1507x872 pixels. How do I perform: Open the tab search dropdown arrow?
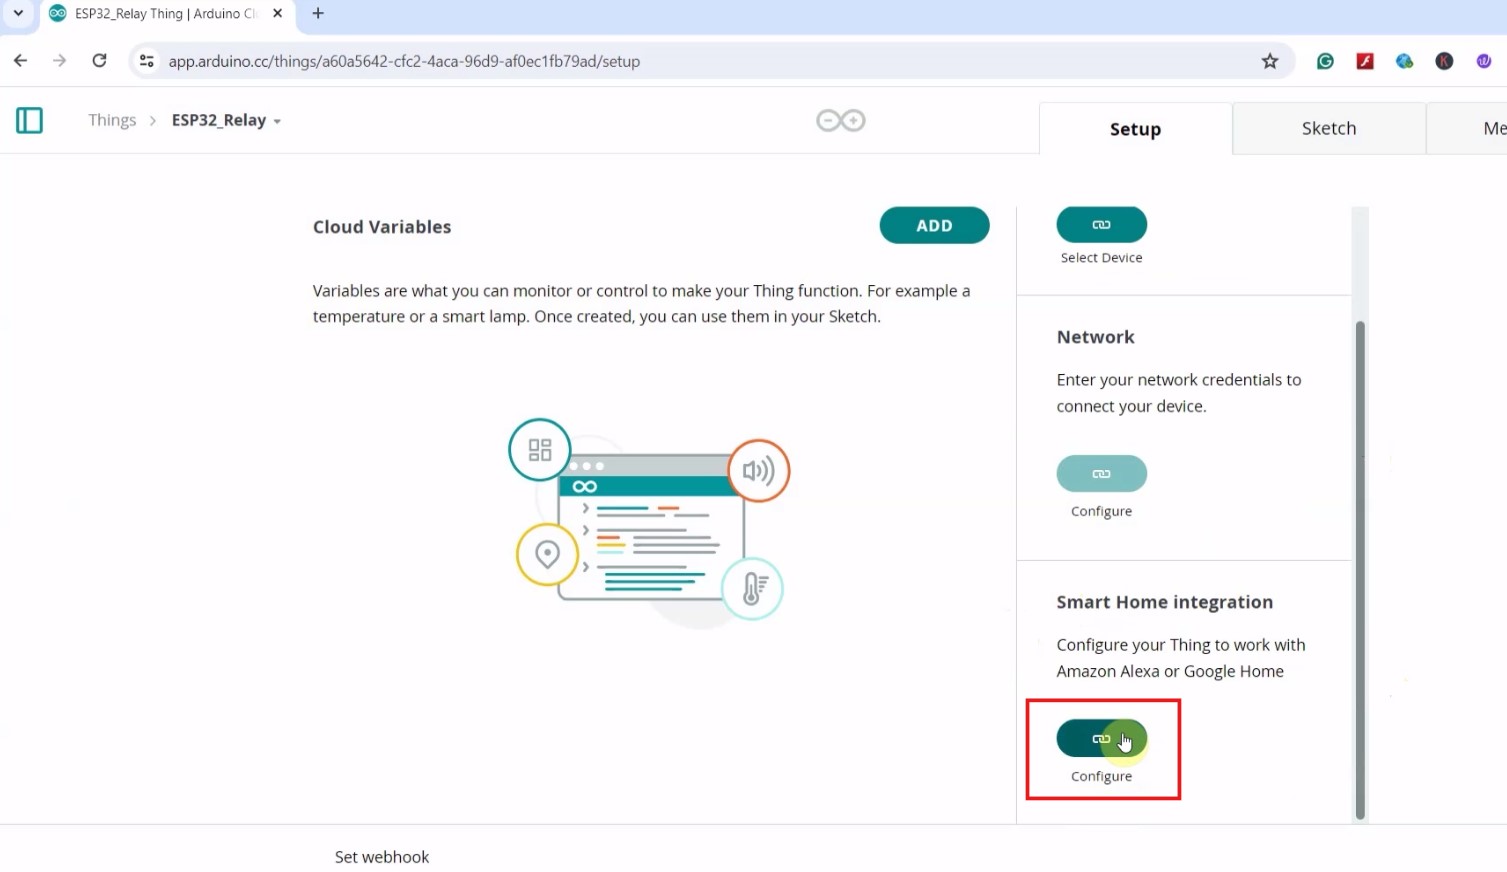18,13
